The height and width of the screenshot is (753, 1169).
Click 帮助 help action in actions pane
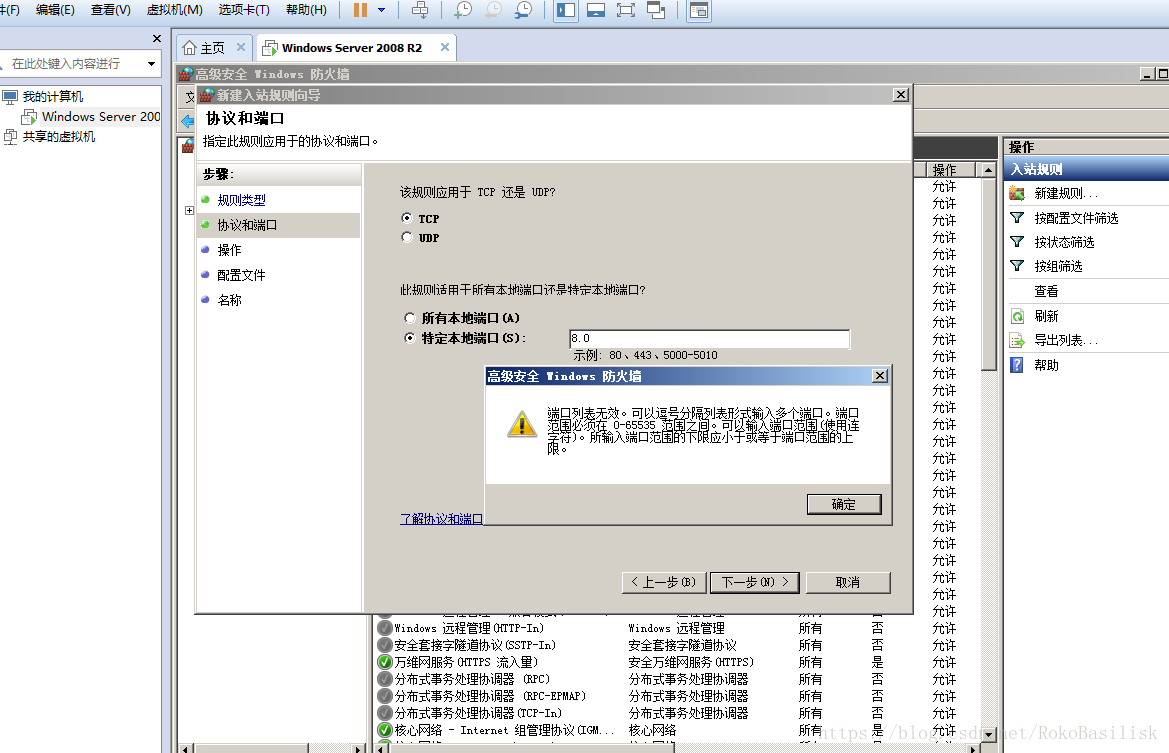coord(1046,365)
